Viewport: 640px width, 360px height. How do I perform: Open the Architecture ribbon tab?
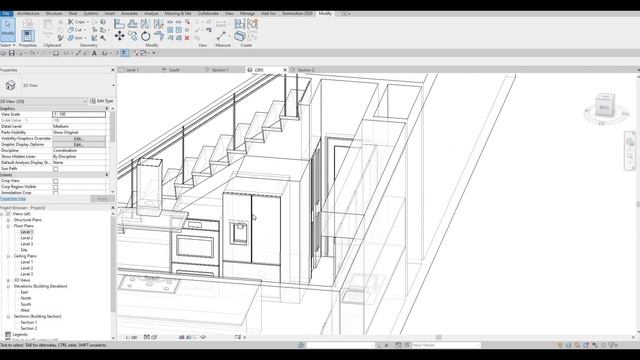28,13
